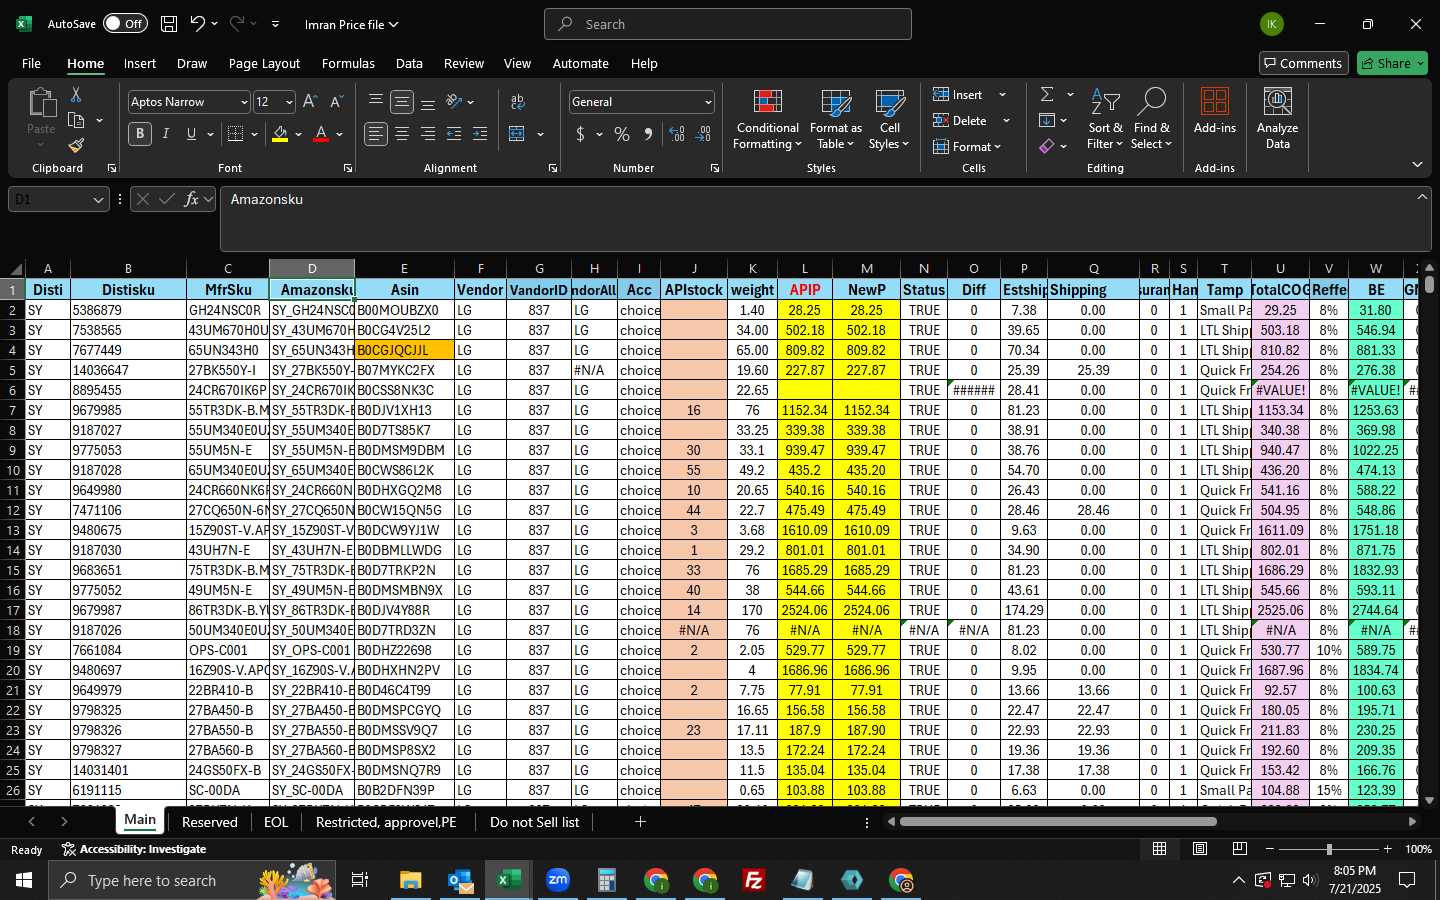Switch to Page Break Preview icon
This screenshot has height=900, width=1440.
point(1240,849)
